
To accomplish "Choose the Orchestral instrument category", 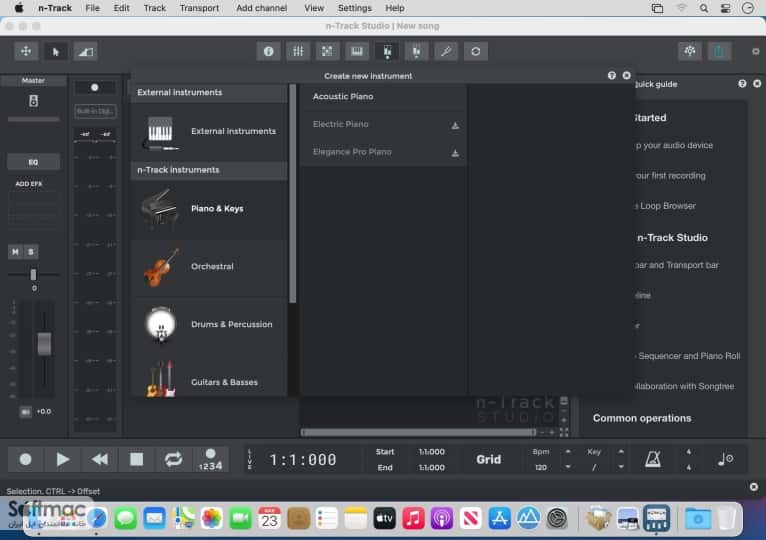I will coord(209,267).
